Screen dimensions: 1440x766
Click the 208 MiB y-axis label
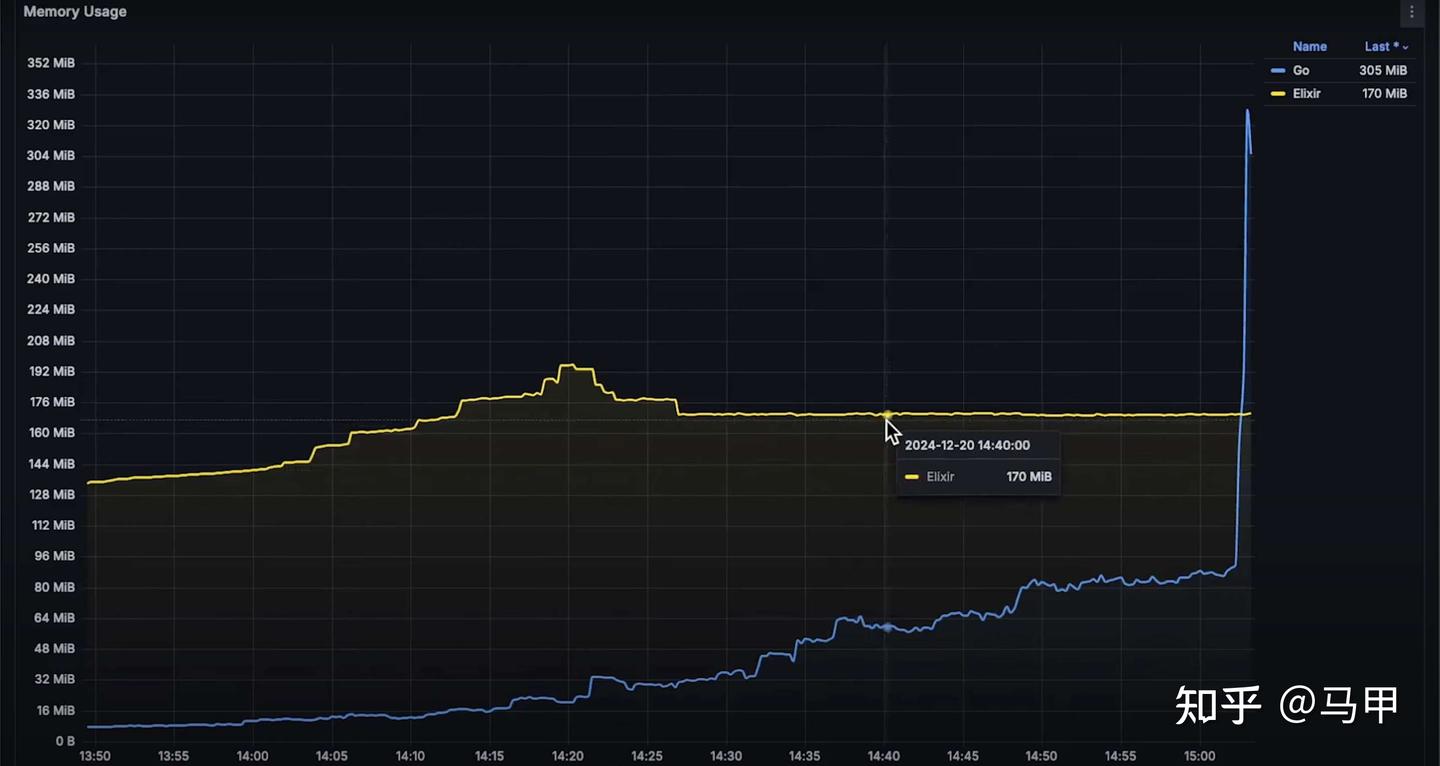[51, 340]
